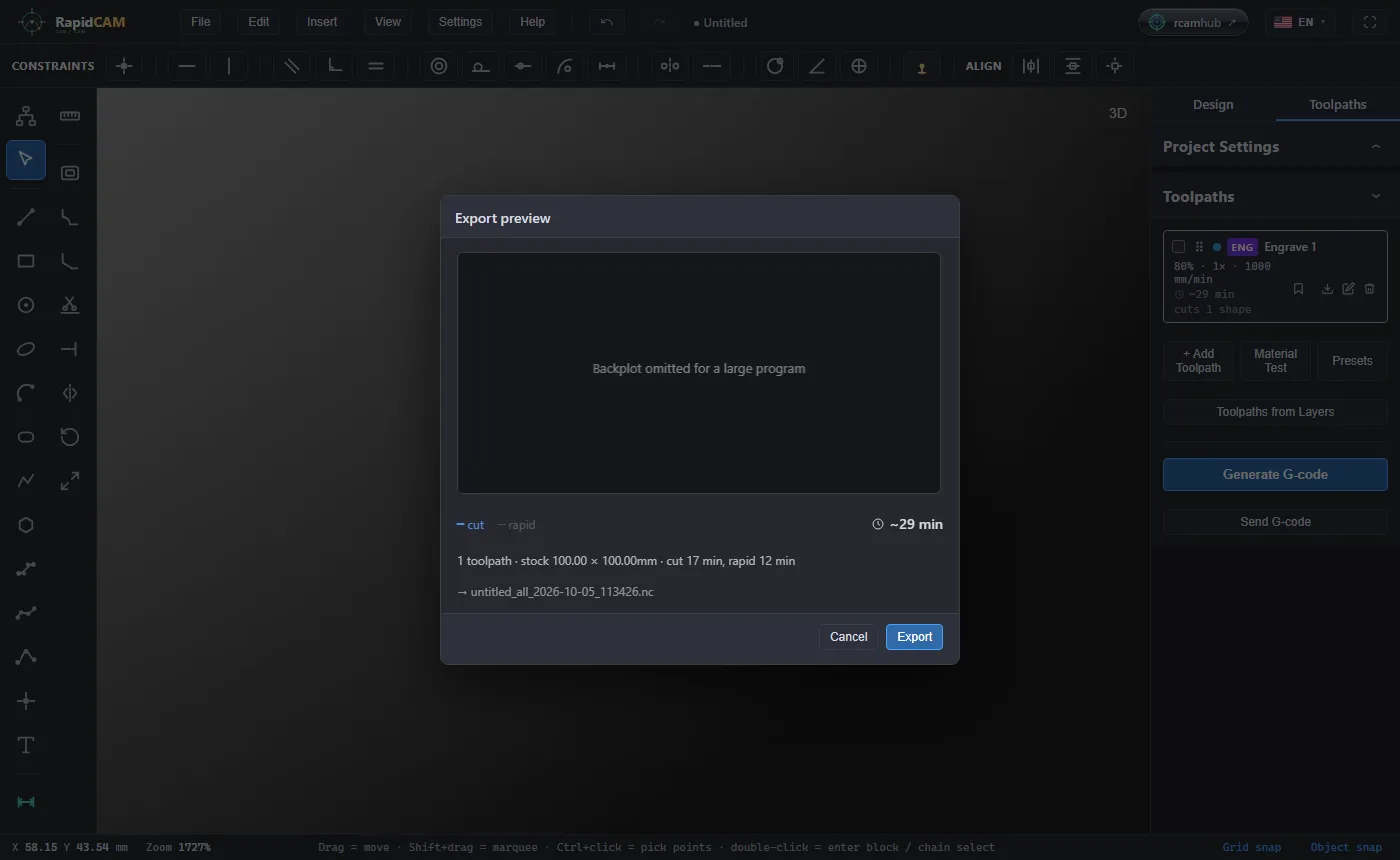Toggle Grid snap in status bar
Screen dimensions: 1400x860
pyautogui.click(x=1252, y=847)
